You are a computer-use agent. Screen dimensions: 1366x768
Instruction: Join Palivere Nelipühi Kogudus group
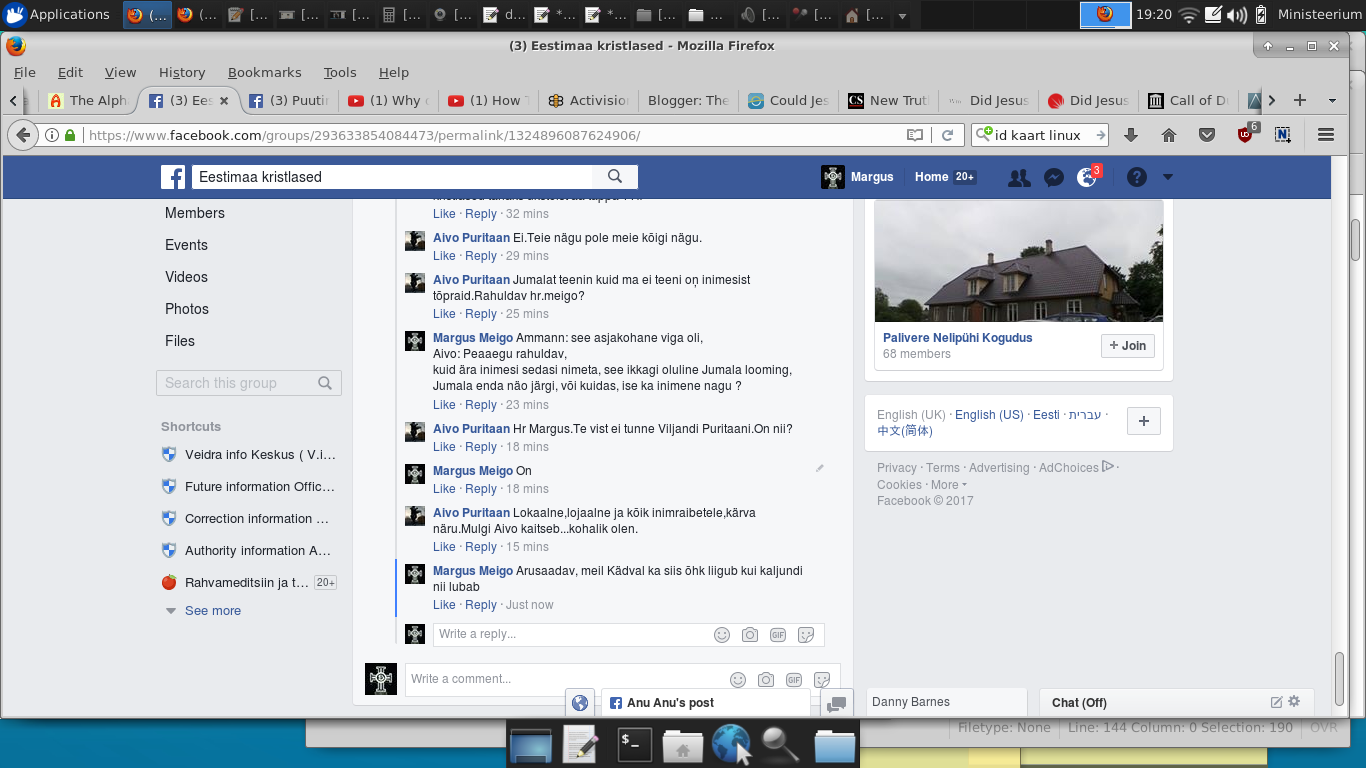[1128, 345]
